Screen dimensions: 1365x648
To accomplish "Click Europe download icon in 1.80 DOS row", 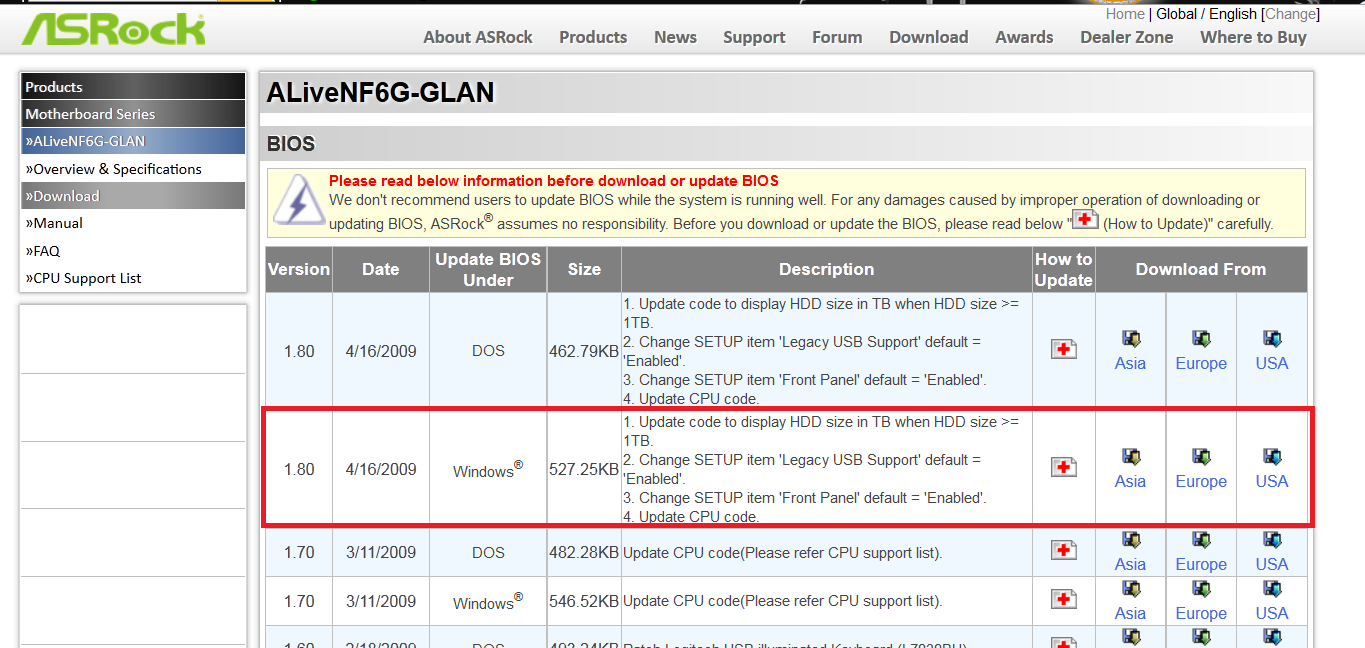I will tap(1201, 339).
